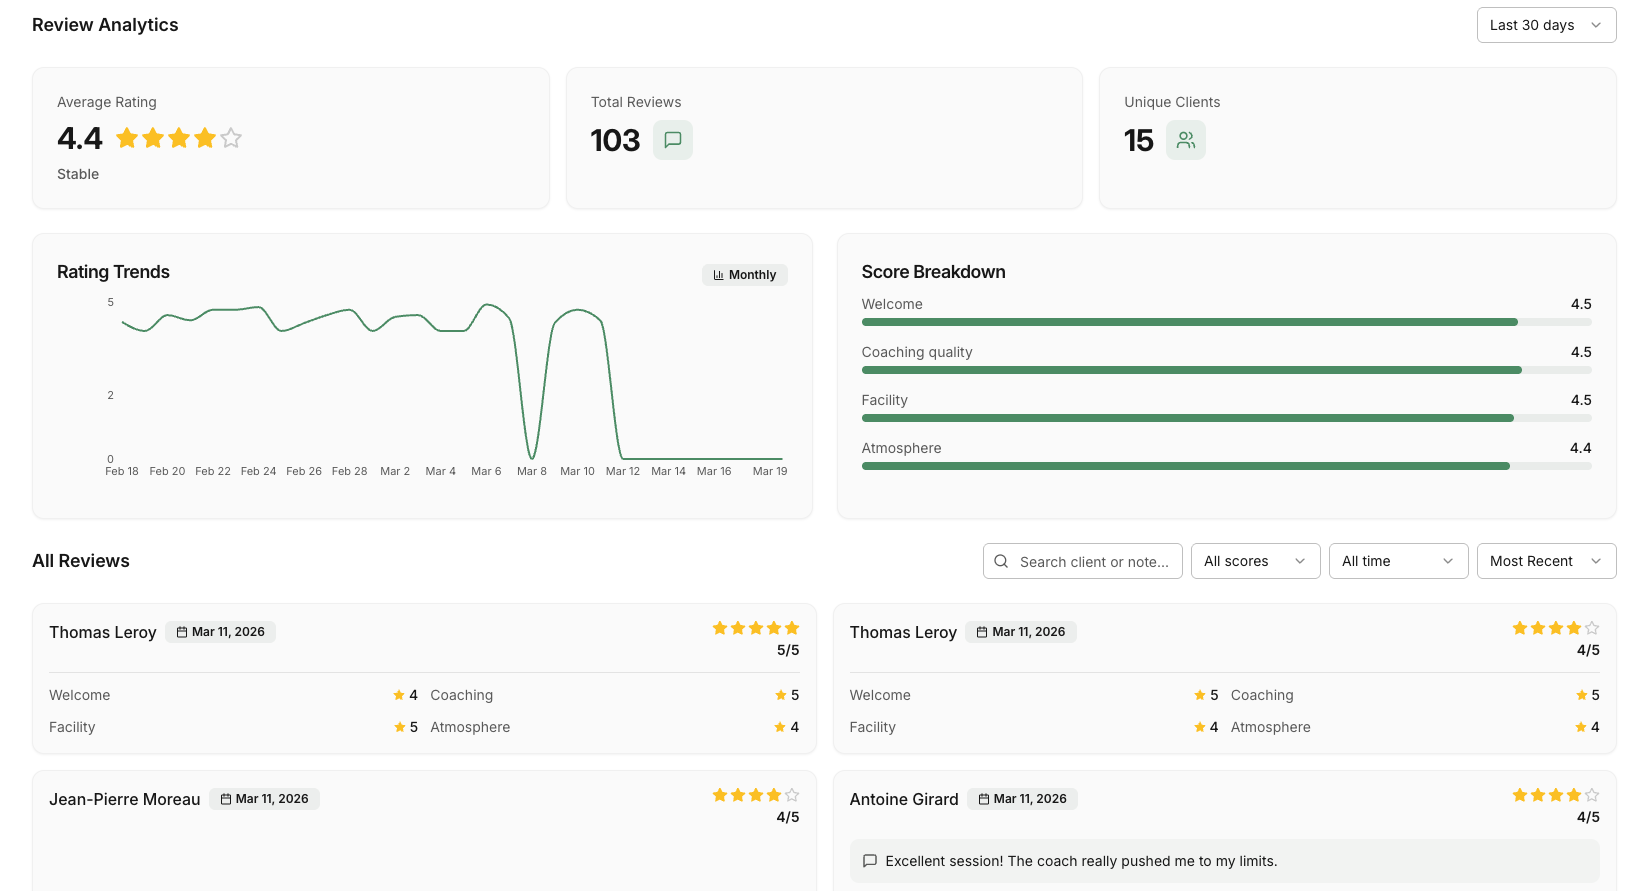Image resolution: width=1649 pixels, height=891 pixels.
Task: Open the All scores filter dropdown
Action: pos(1255,561)
